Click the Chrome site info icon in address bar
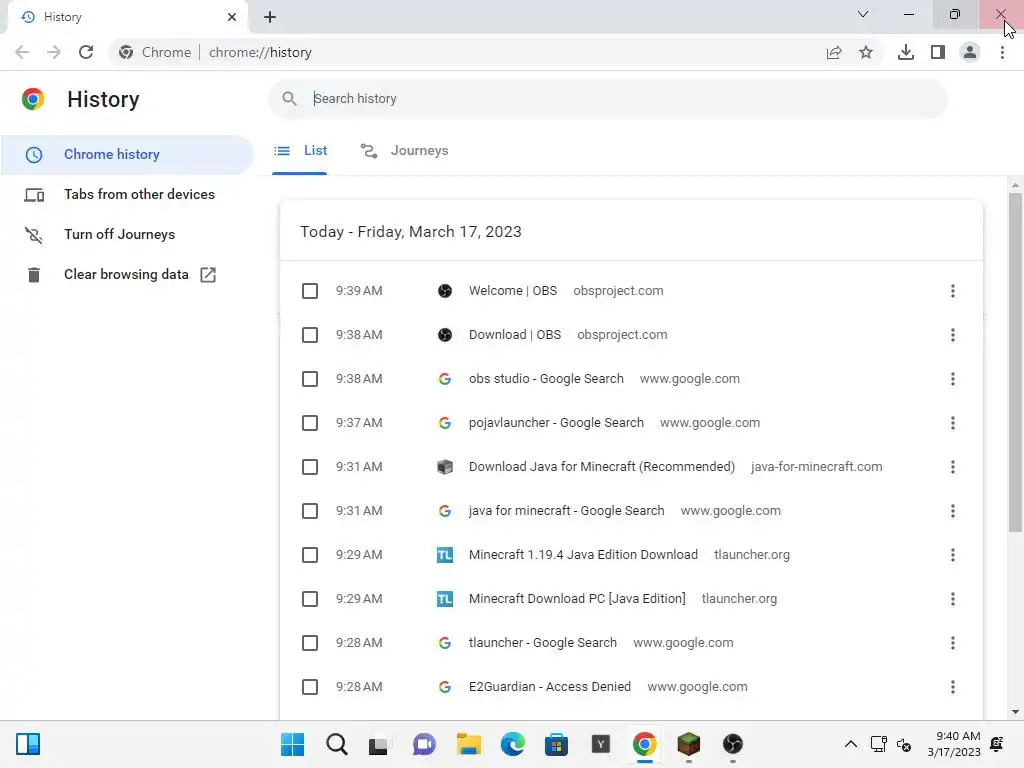1024x768 pixels. pos(126,52)
